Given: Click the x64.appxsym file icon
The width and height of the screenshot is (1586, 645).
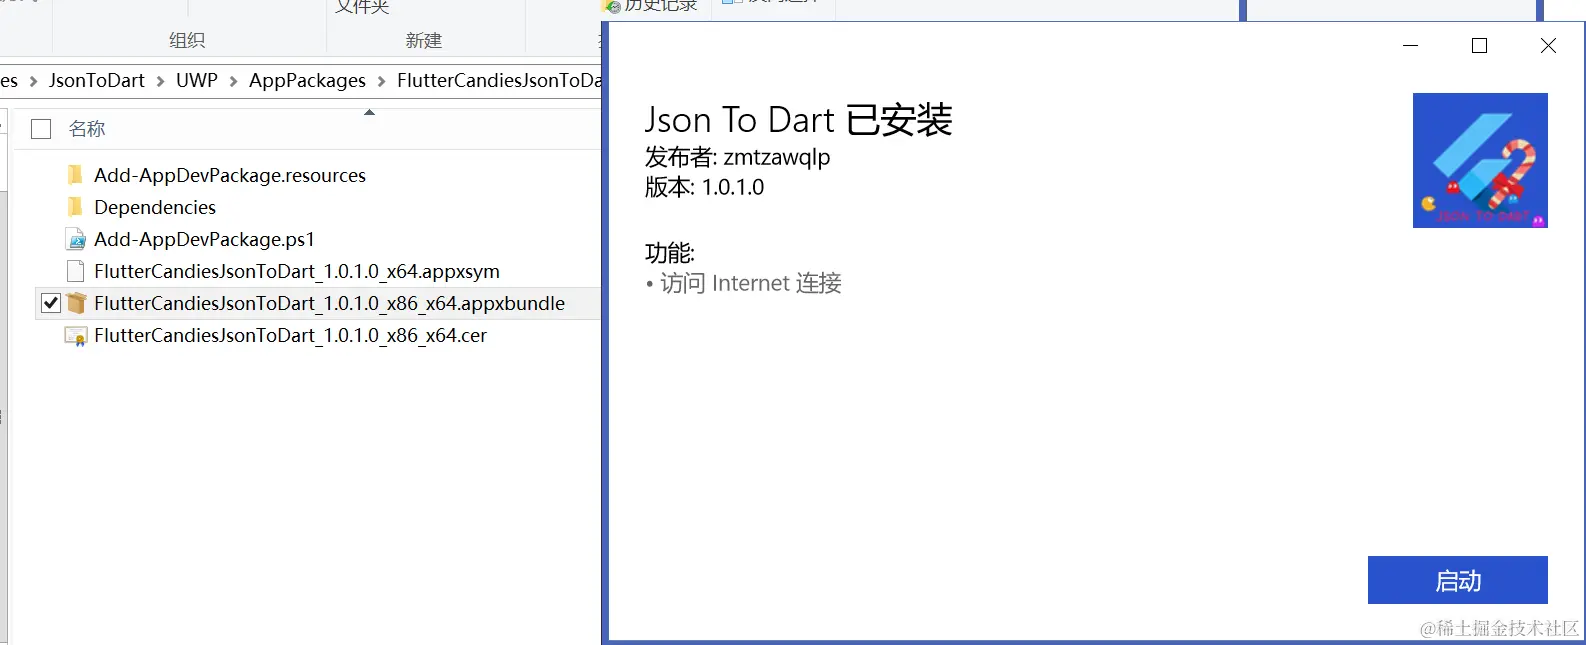Looking at the screenshot, I should (x=75, y=271).
